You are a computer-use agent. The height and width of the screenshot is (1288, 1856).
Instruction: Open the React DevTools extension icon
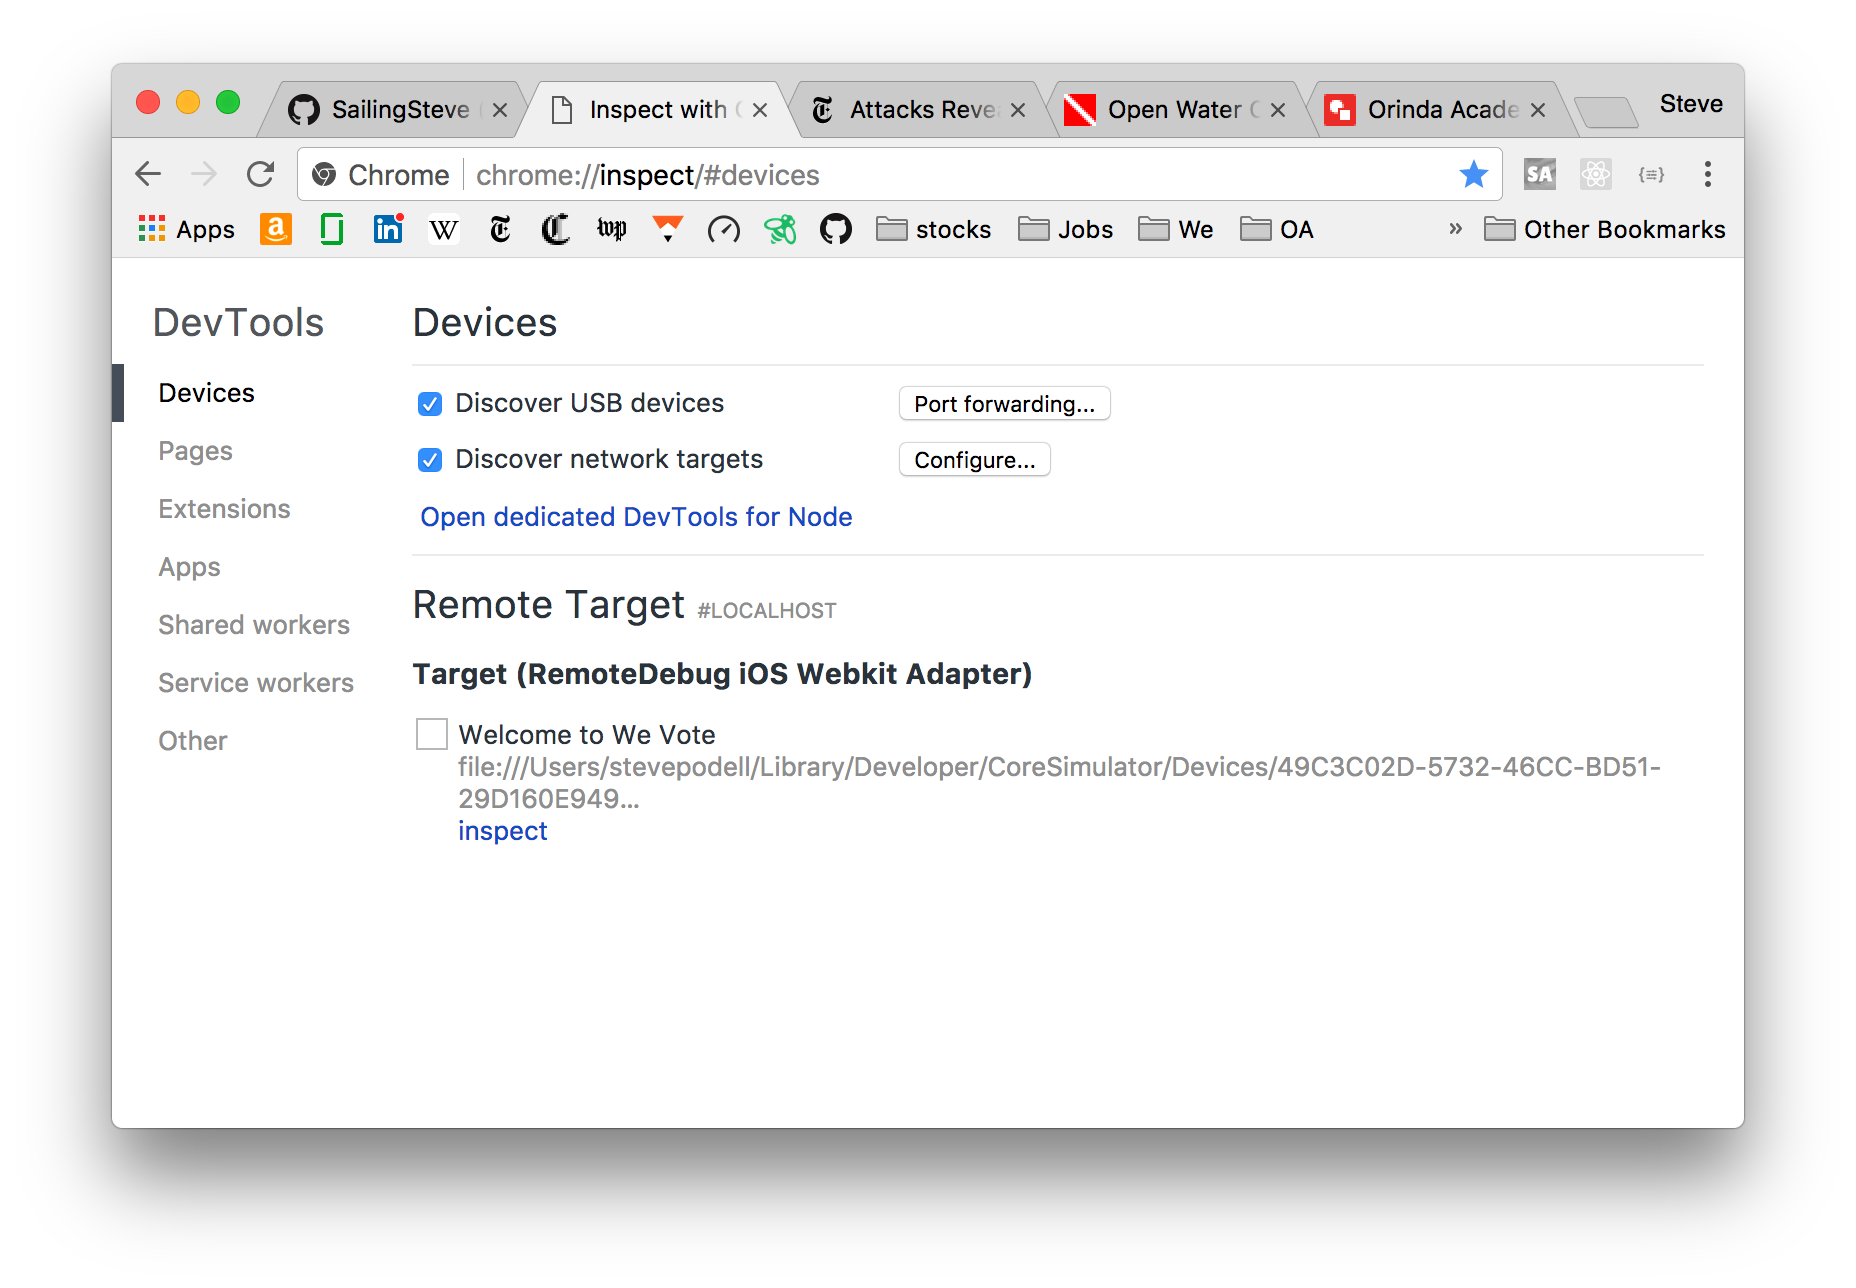coord(1596,174)
